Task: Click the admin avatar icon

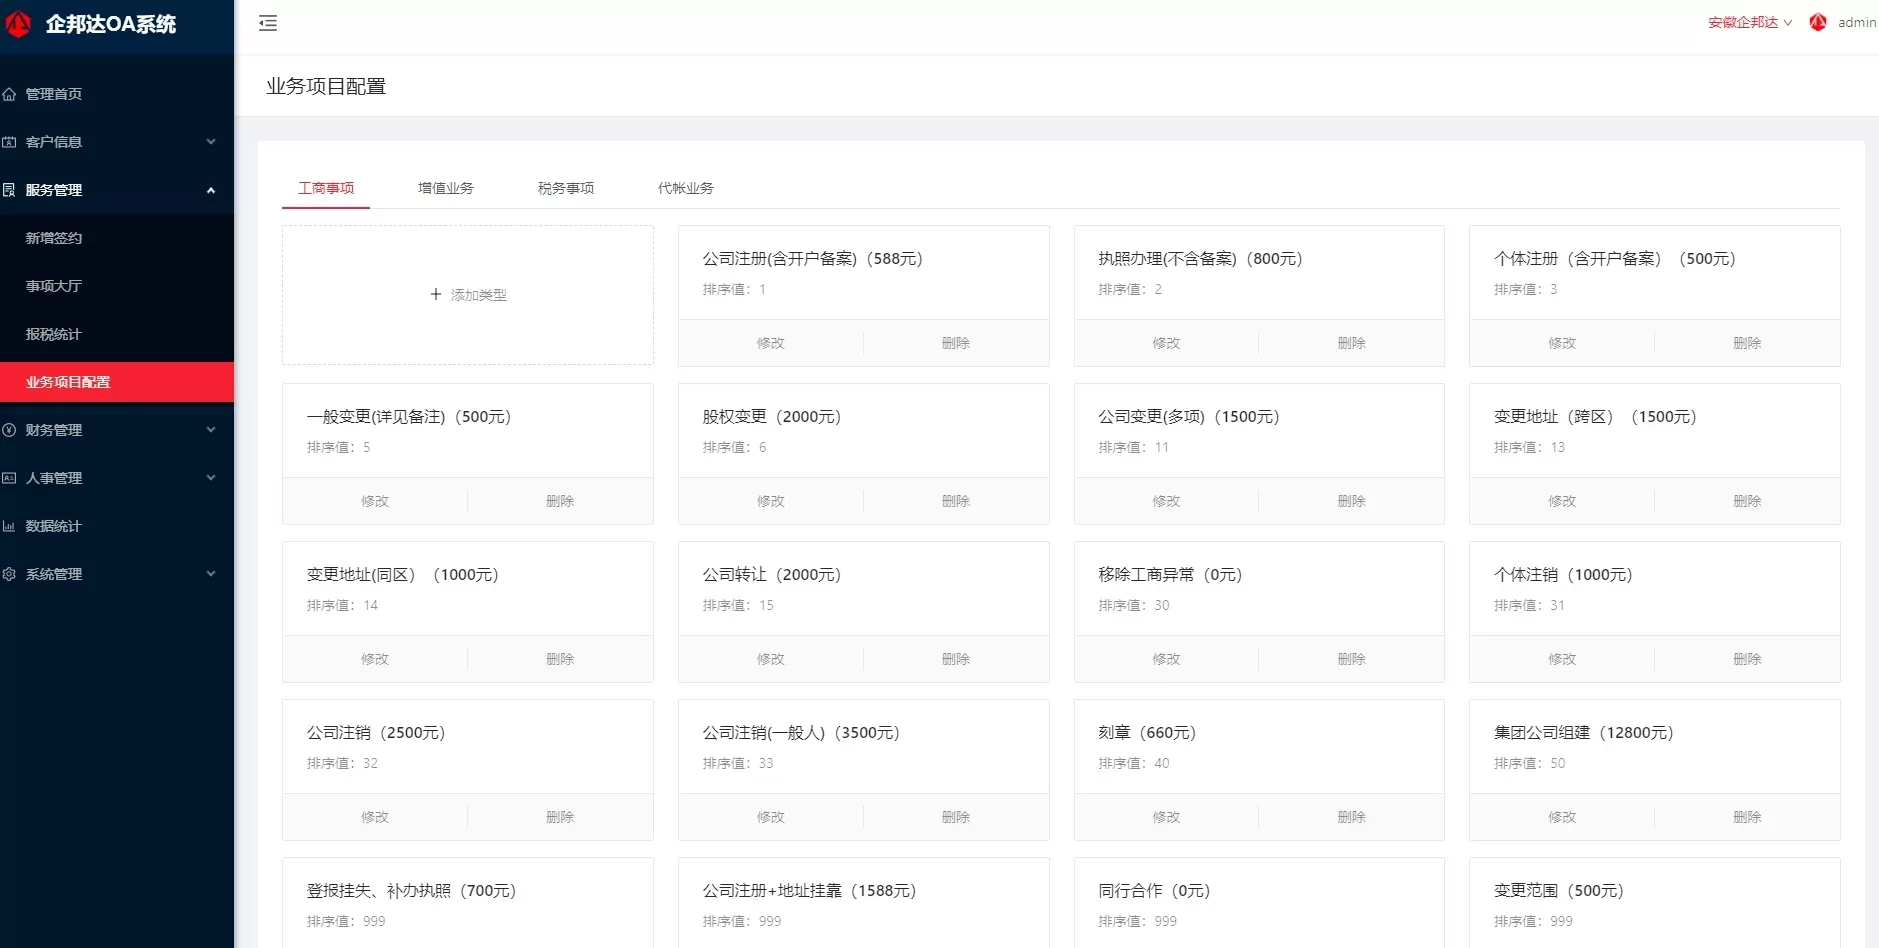Action: click(x=1818, y=22)
